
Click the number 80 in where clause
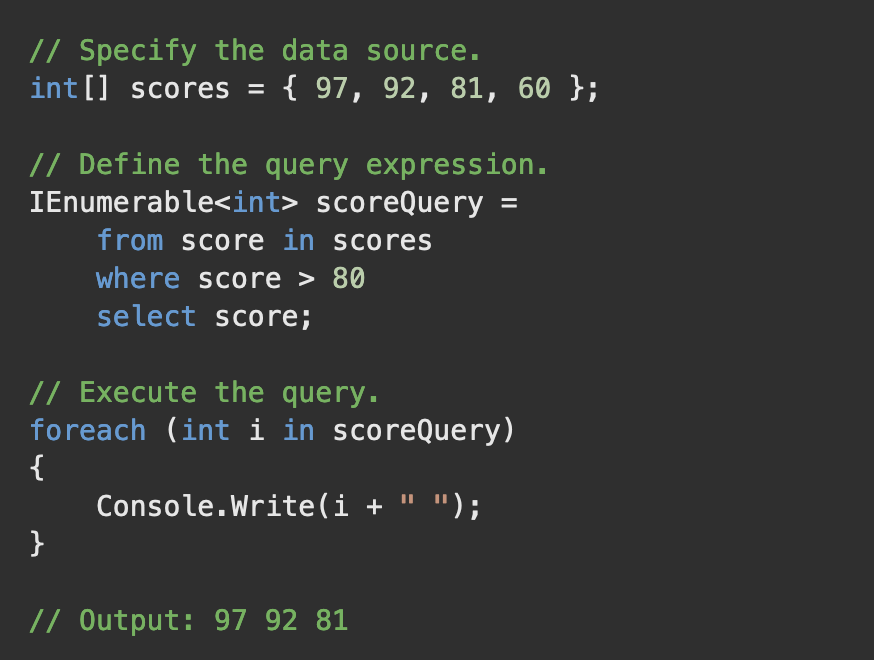click(348, 278)
